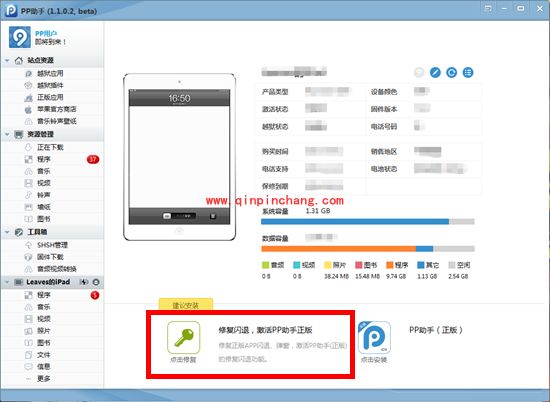Click the 修复闪退，激活PP助手正版 title

pyautogui.click(x=266, y=330)
